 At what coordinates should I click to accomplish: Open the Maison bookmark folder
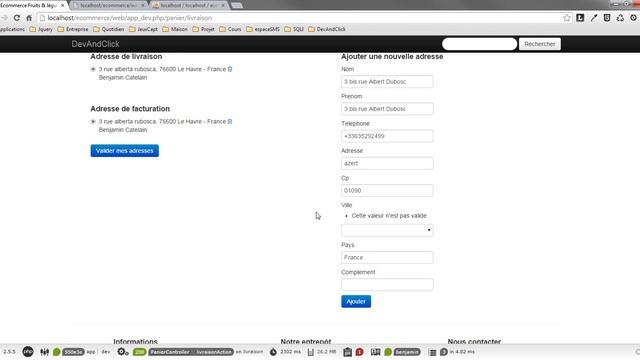175,29
